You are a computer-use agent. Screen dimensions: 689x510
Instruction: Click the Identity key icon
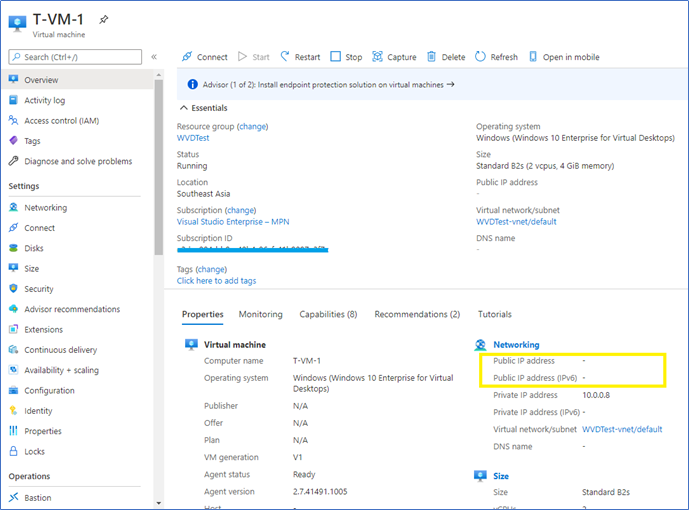(14, 411)
